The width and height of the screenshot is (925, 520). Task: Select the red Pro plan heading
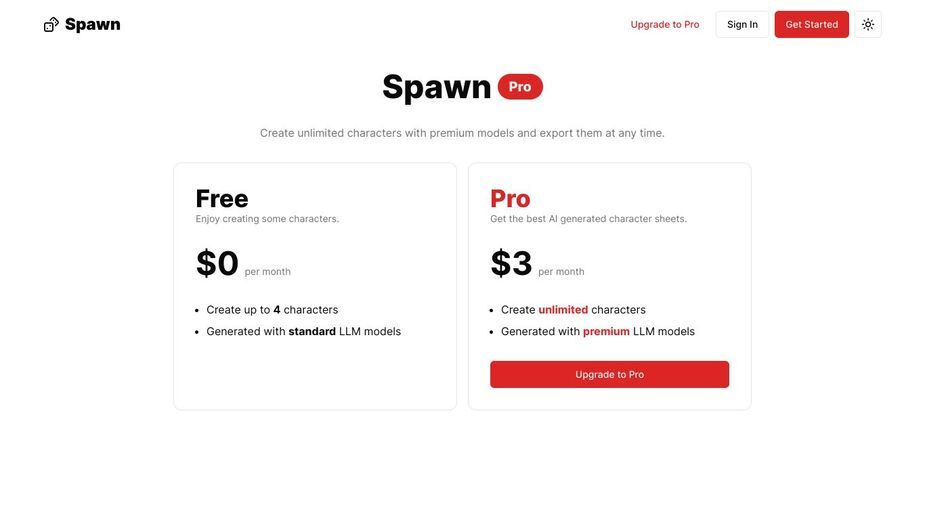[510, 198]
